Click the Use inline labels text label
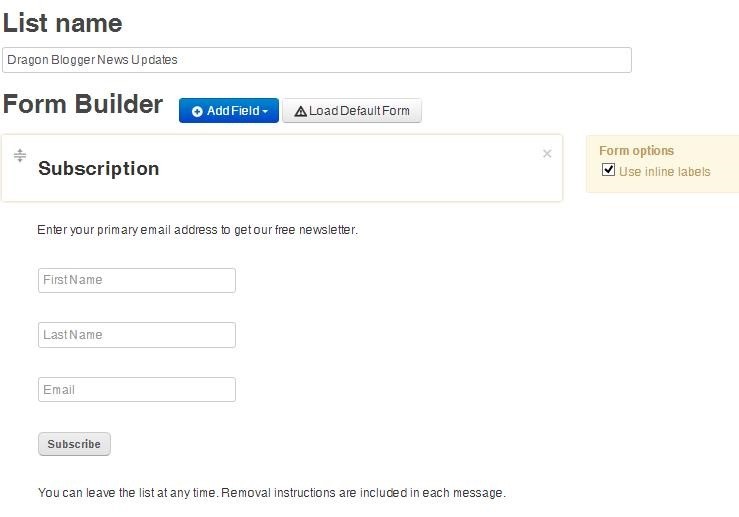 click(664, 172)
